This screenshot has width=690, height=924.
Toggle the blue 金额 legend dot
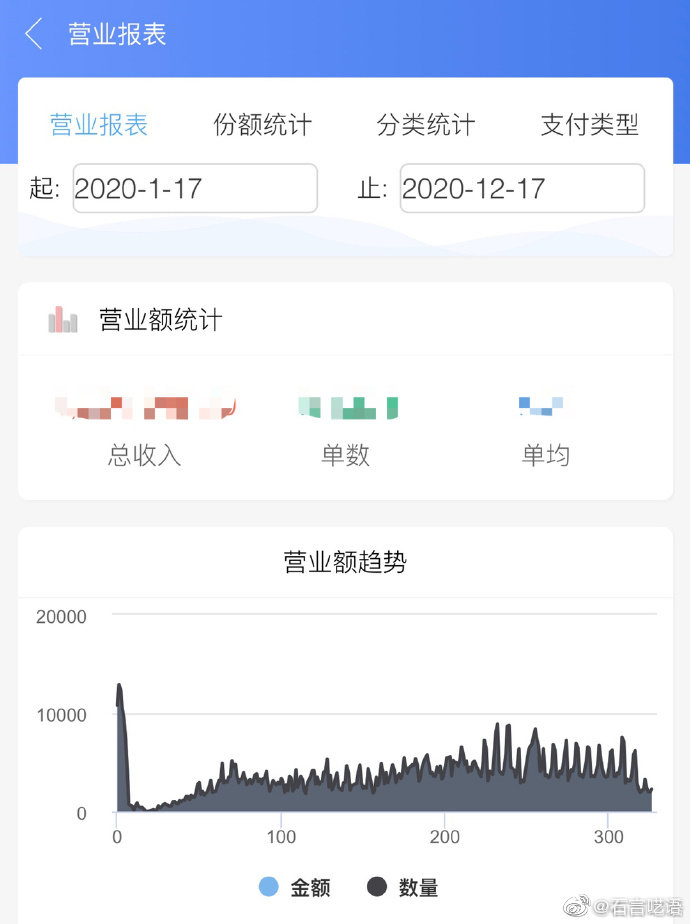[269, 887]
